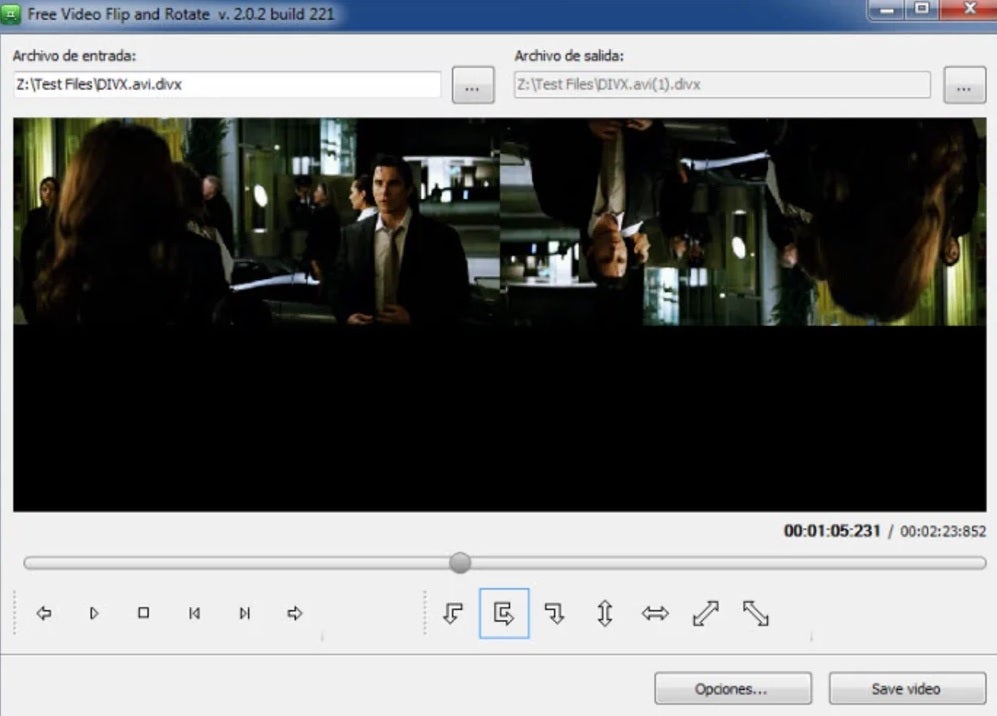Click the diagonal arrow pointing upper-right
997x716 pixels.
point(705,613)
